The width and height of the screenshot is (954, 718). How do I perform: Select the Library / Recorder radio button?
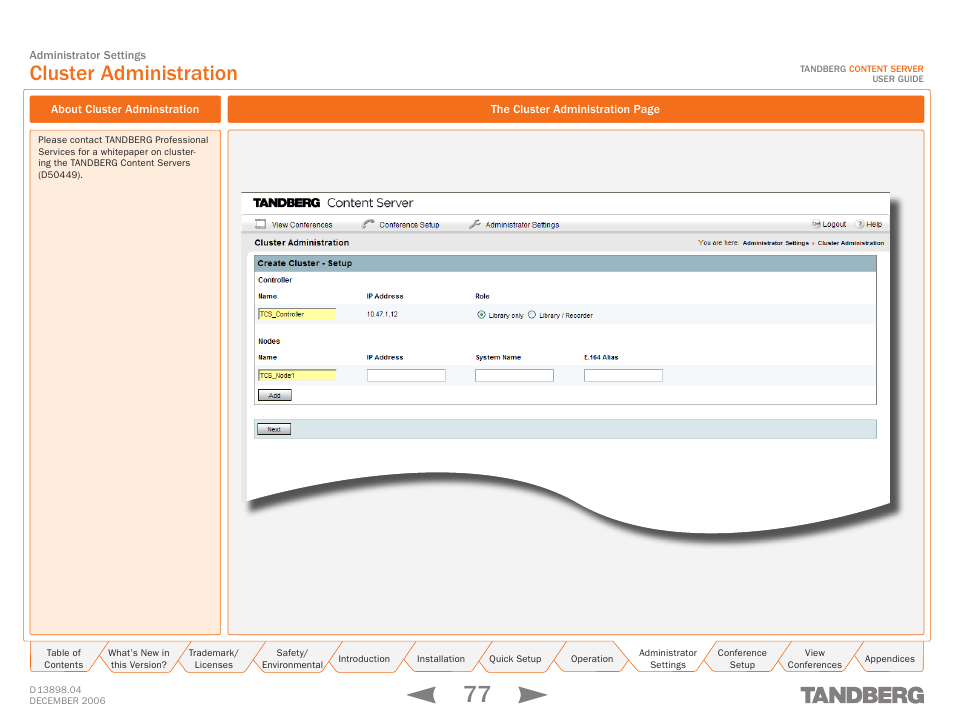tap(532, 315)
